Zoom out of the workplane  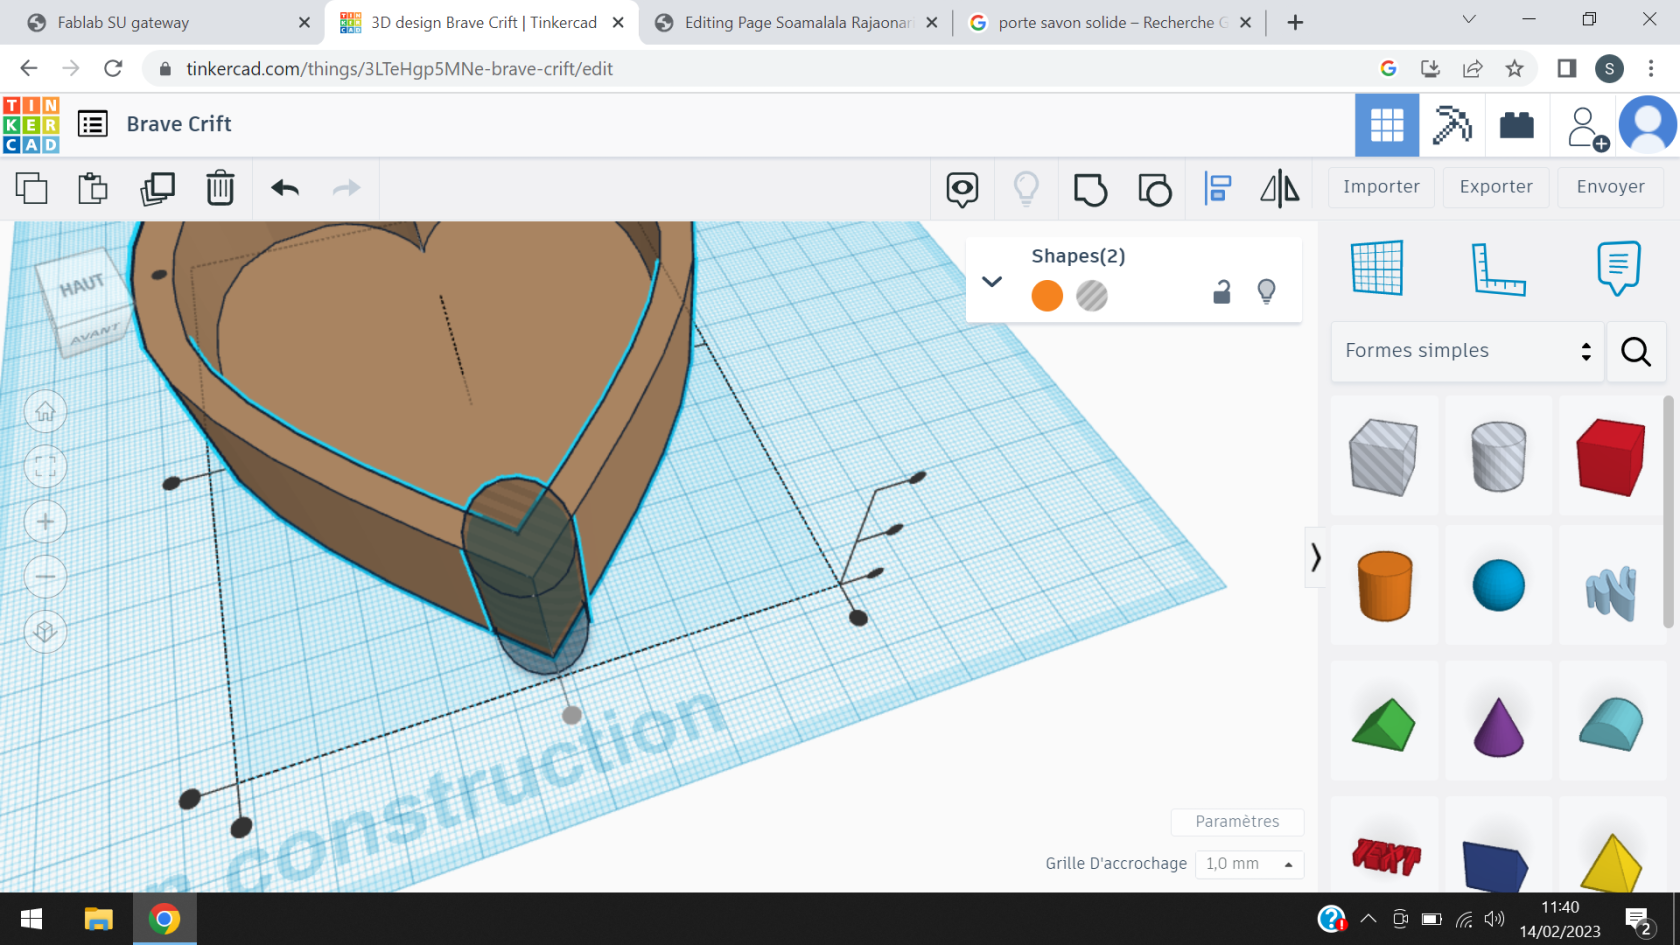tap(45, 576)
